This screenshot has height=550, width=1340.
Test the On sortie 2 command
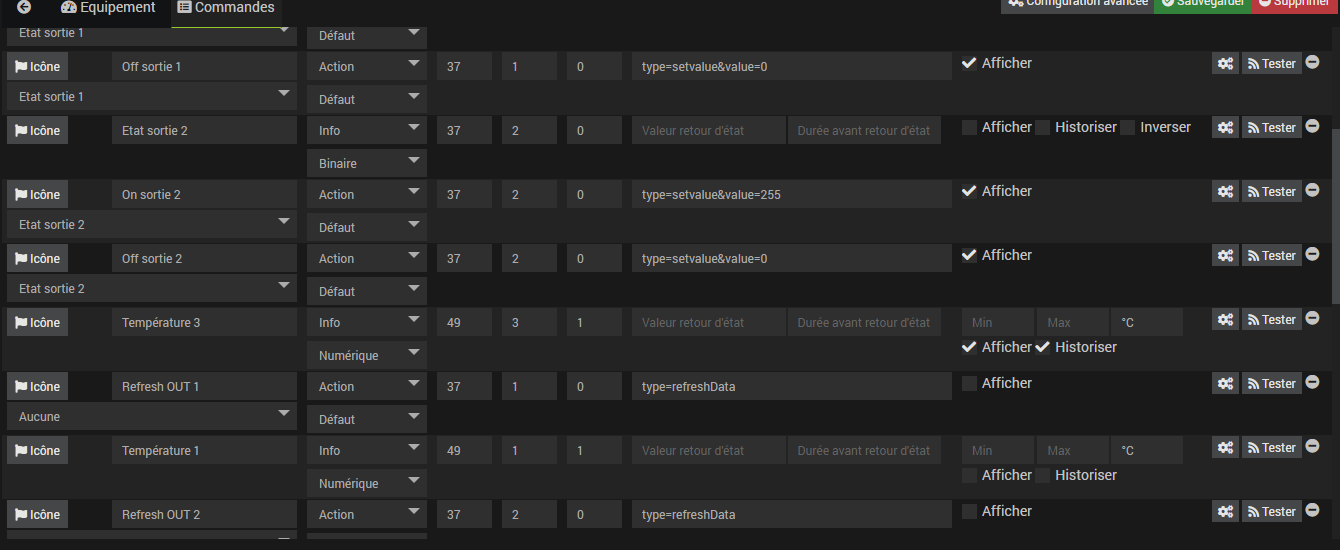tap(1272, 192)
